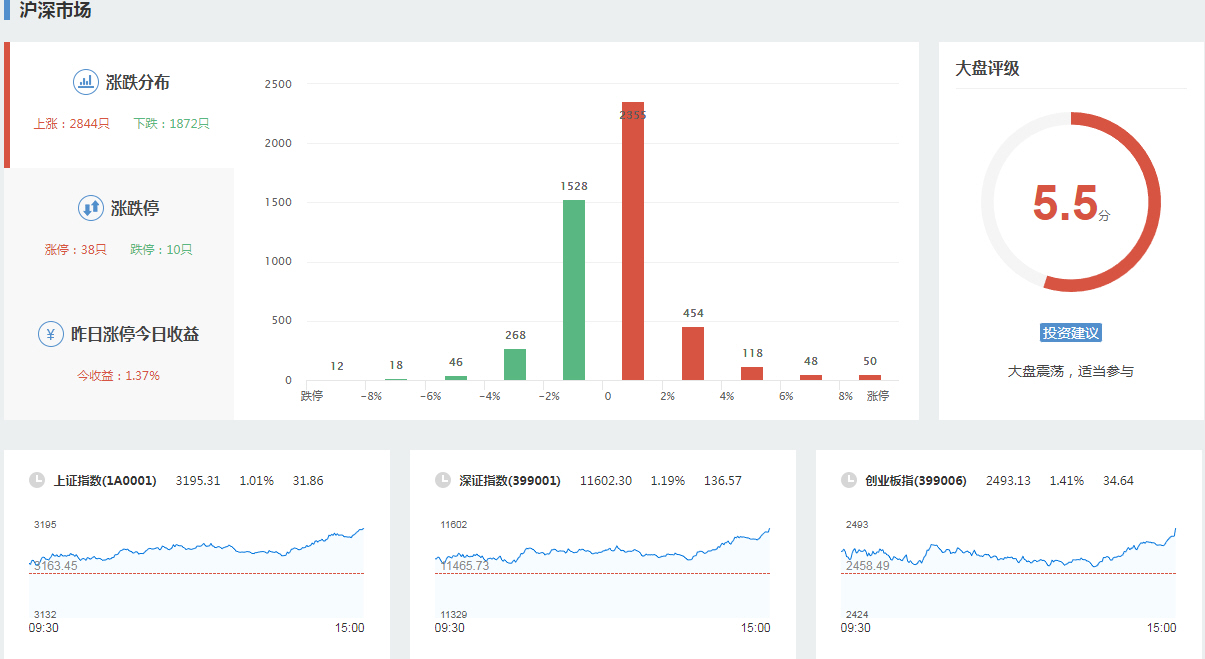Image resolution: width=1205 pixels, height=659 pixels.
Task: Click the bar chart icon beside 涨跌分布
Action: pos(85,82)
